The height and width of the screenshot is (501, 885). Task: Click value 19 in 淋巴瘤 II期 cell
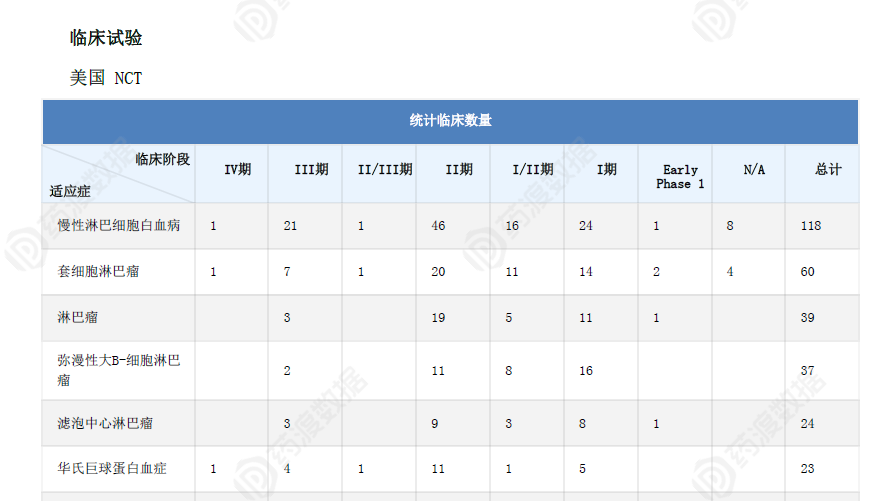[x=438, y=318]
